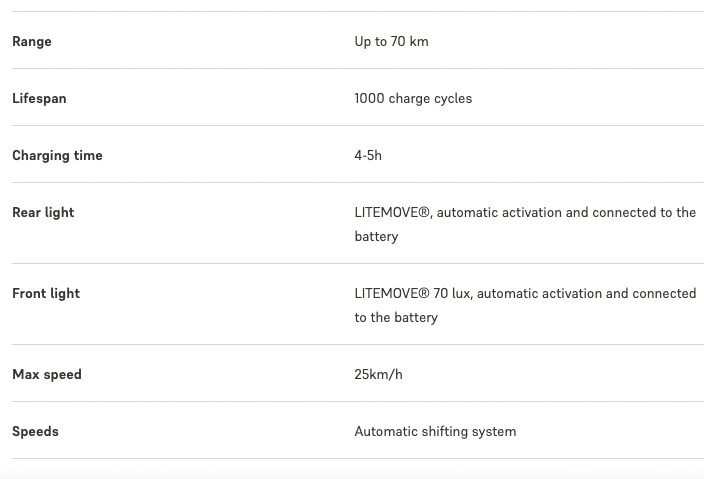Click the Range specification label
The image size is (704, 479).
[x=32, y=41]
